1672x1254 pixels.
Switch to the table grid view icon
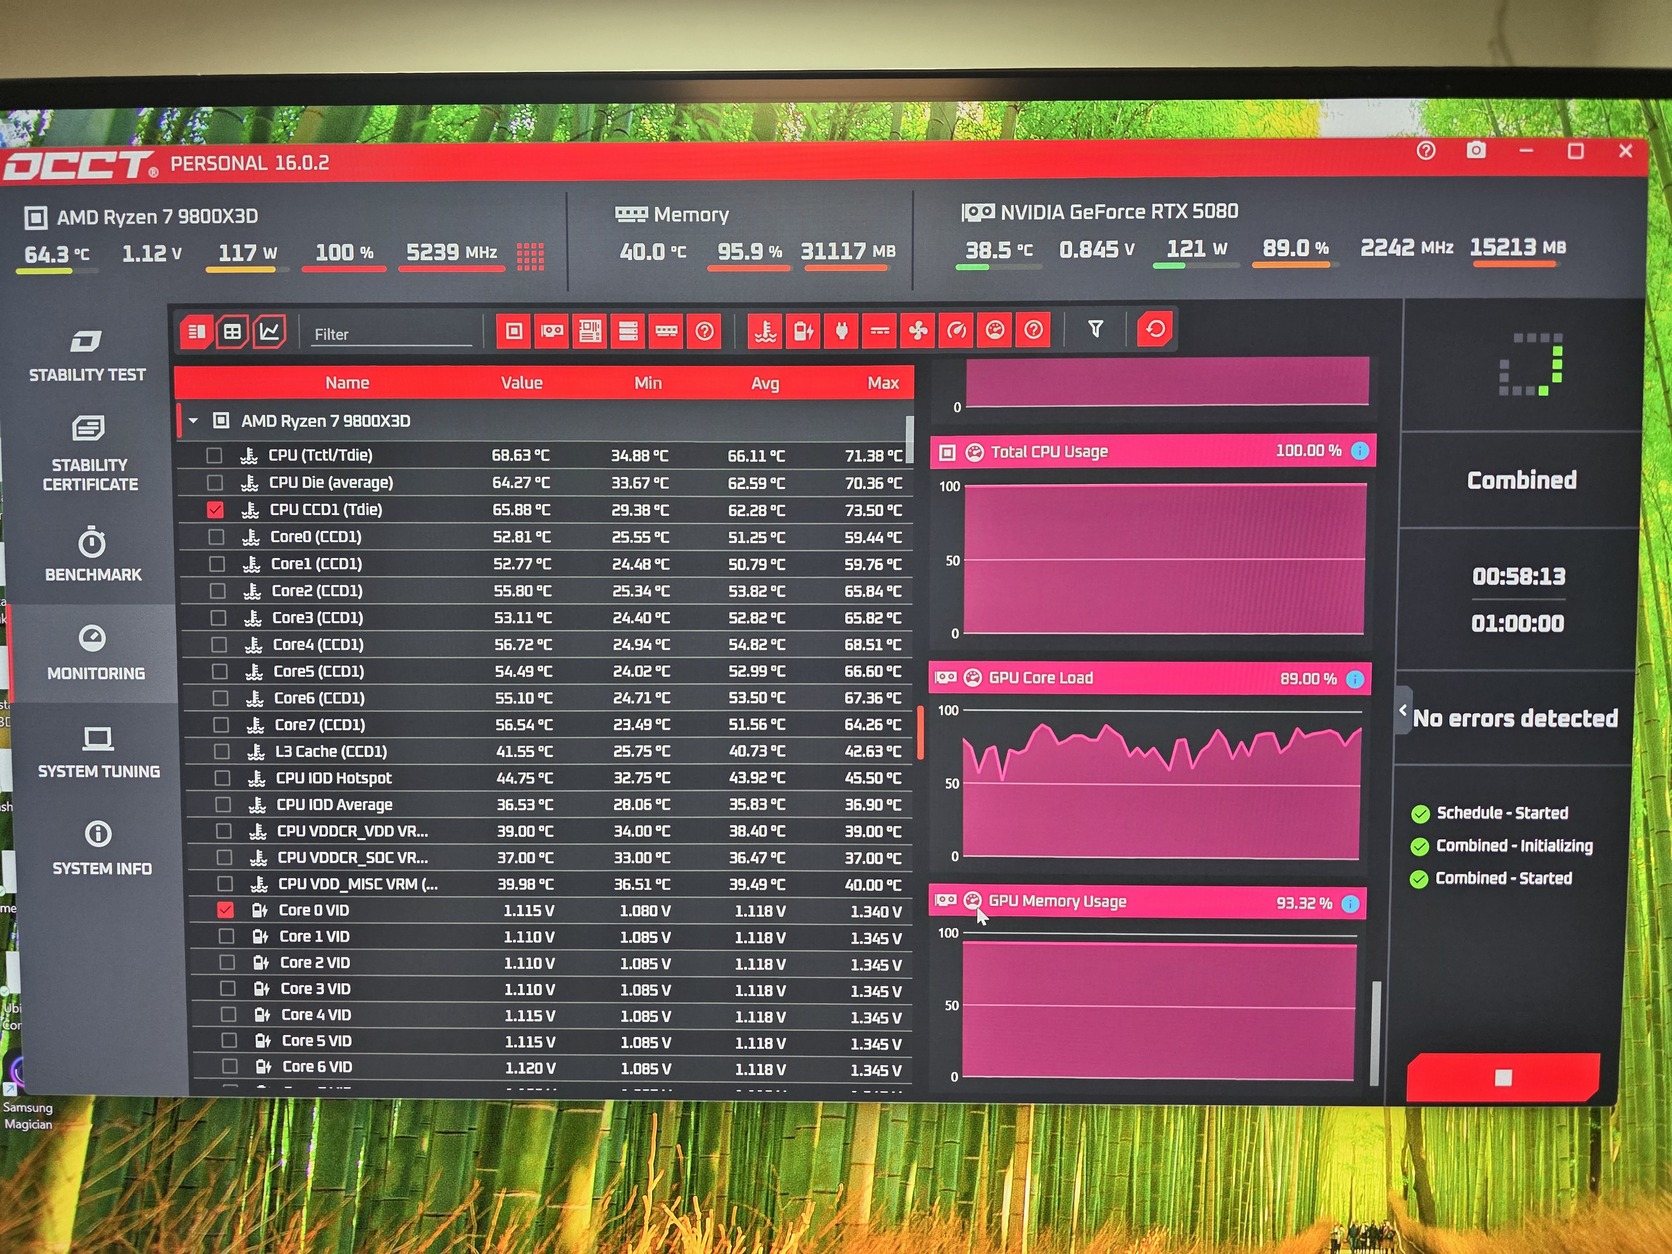(232, 332)
